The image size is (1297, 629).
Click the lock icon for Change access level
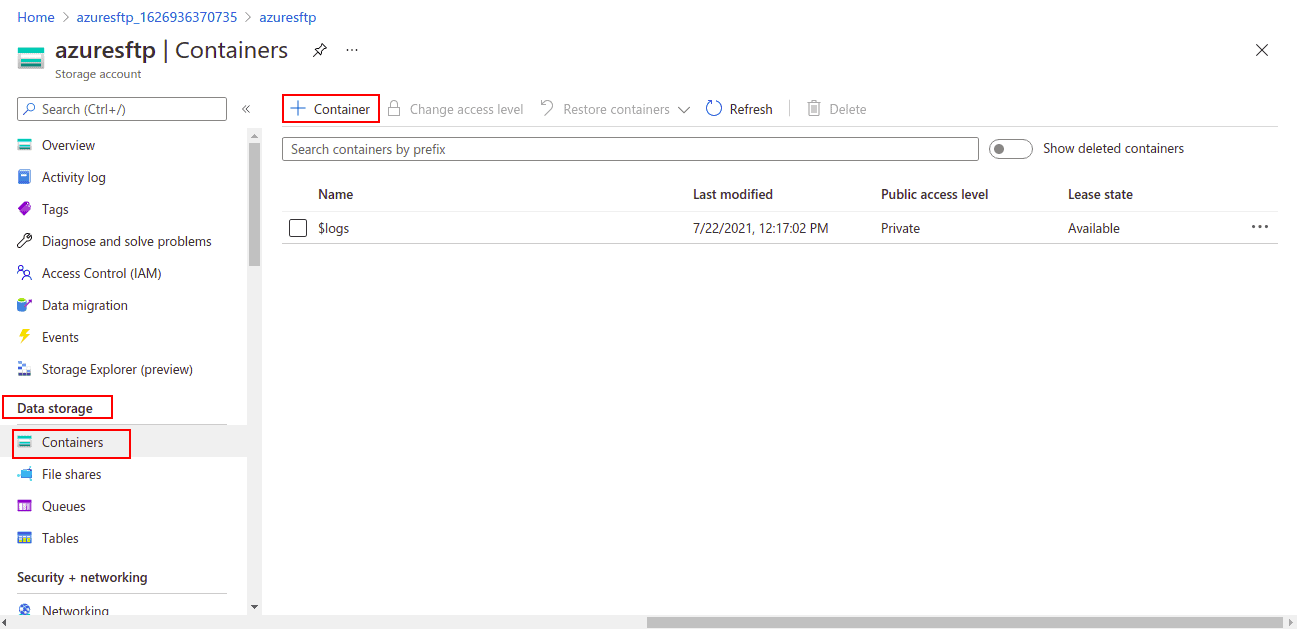pos(394,108)
